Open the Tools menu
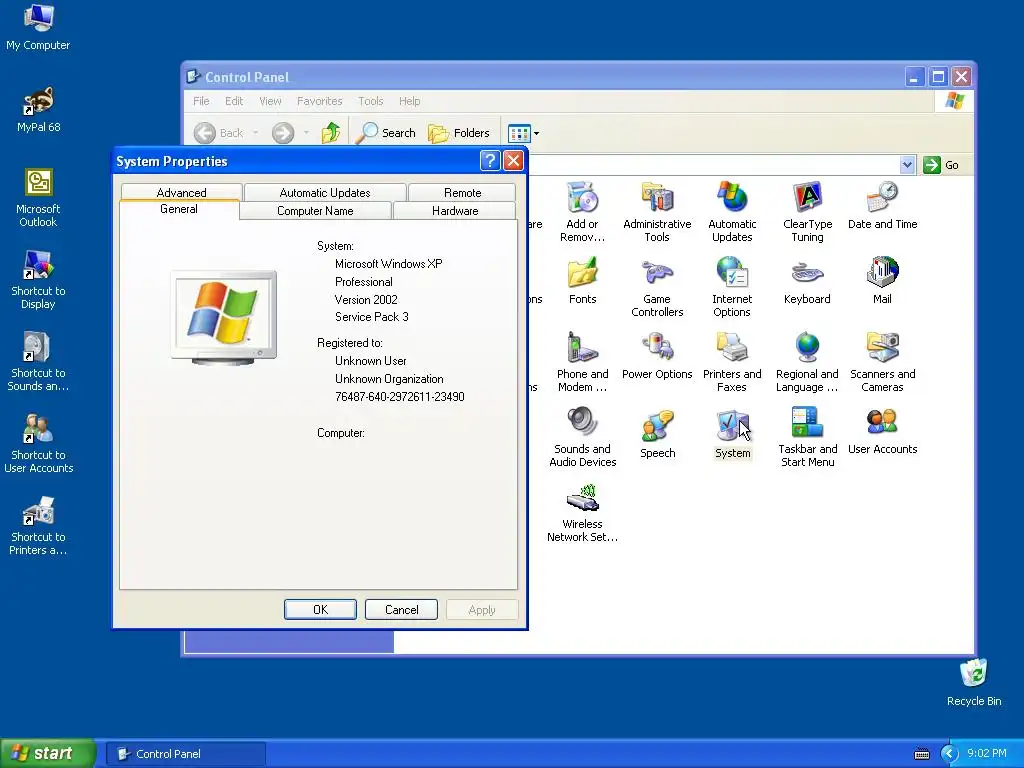1024x768 pixels. click(x=370, y=101)
